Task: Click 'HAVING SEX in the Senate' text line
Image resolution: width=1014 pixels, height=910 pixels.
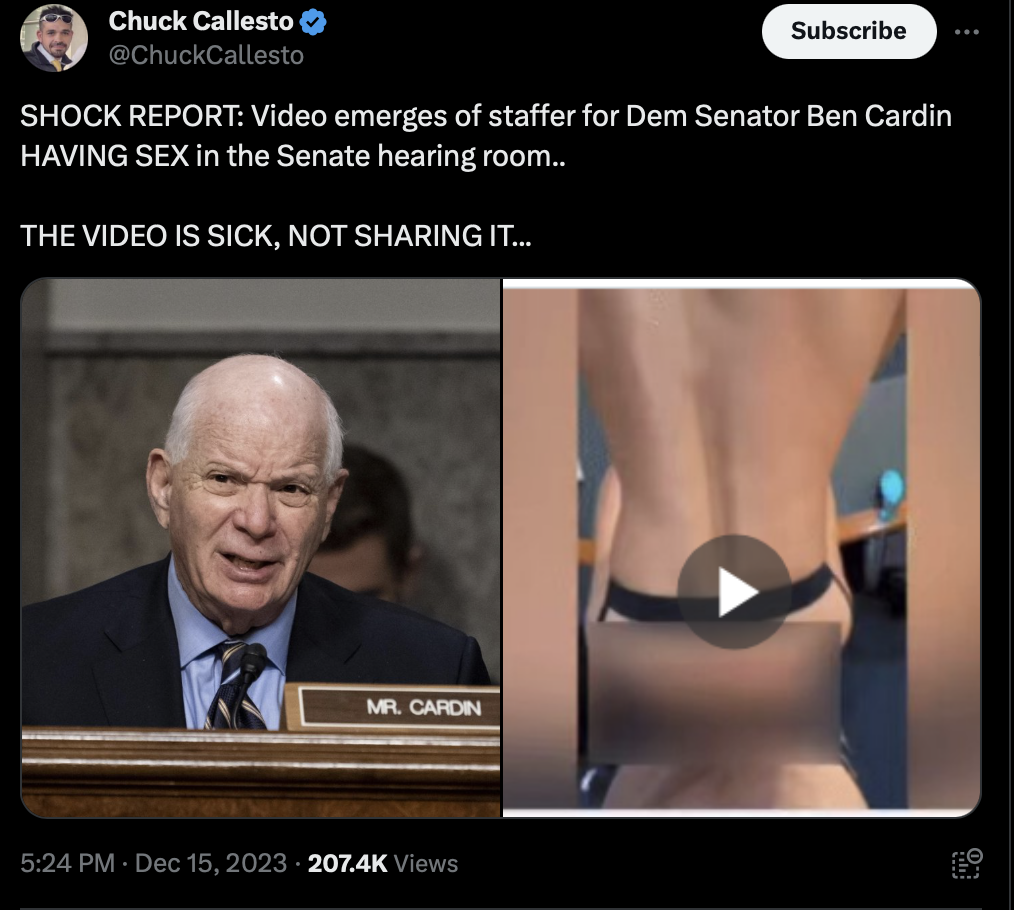Action: click(x=293, y=156)
